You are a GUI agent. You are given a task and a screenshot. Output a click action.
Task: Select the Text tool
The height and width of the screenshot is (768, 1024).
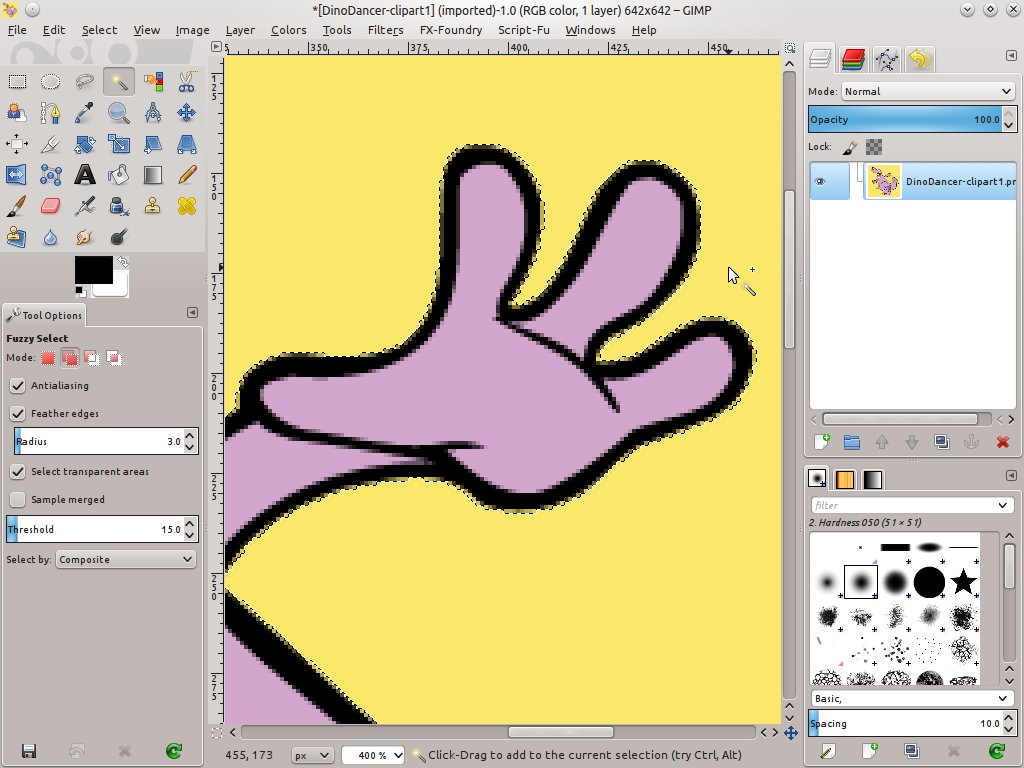point(85,174)
